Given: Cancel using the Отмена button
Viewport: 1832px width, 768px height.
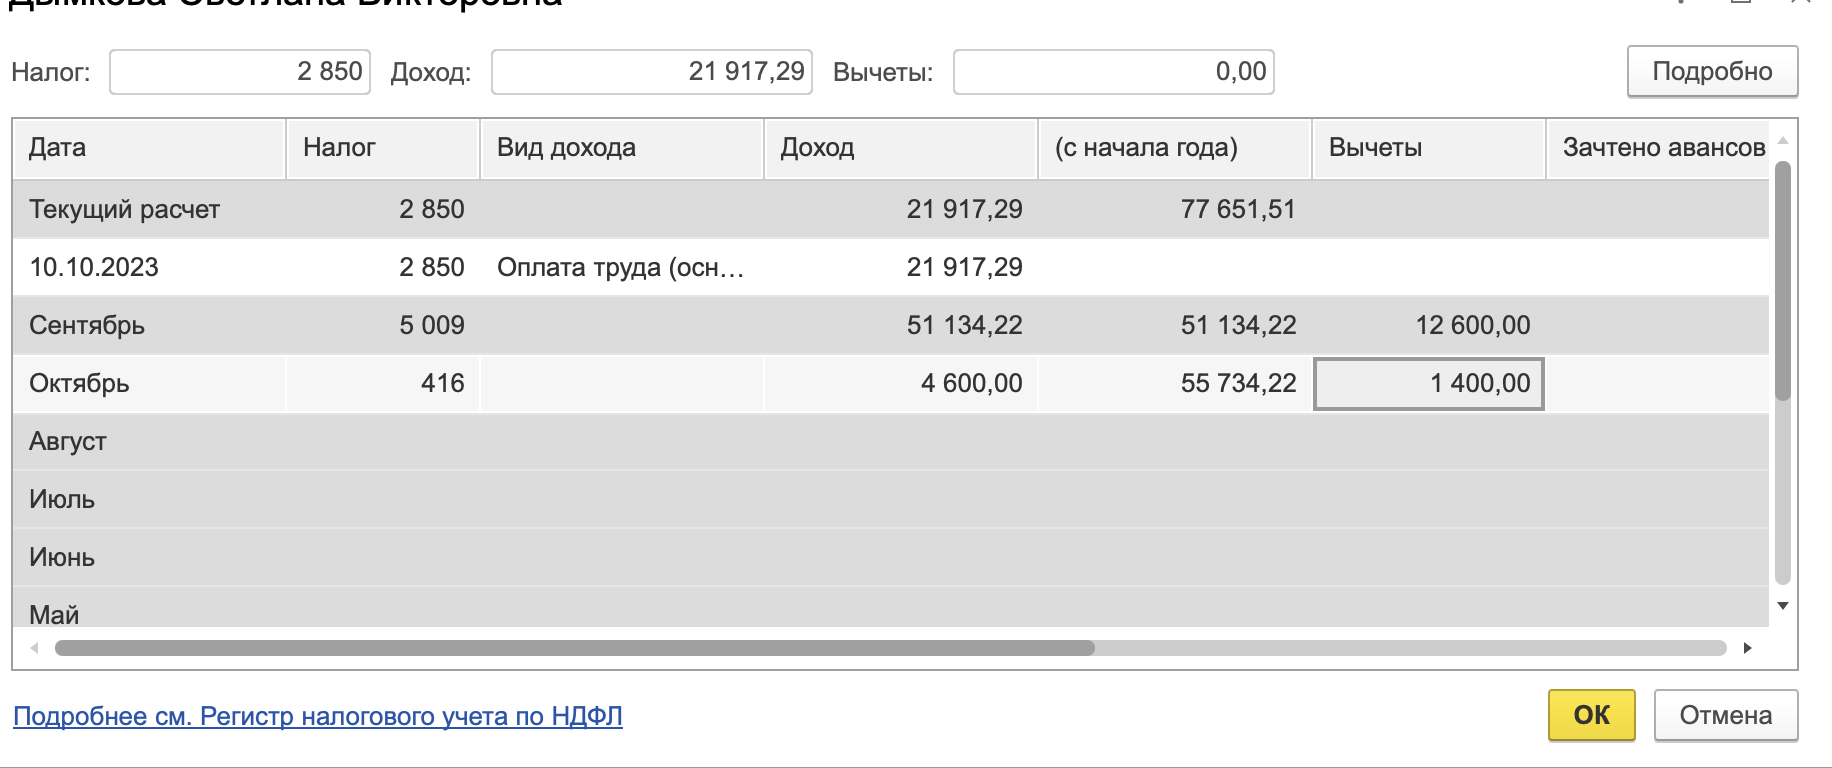Looking at the screenshot, I should click(1725, 715).
